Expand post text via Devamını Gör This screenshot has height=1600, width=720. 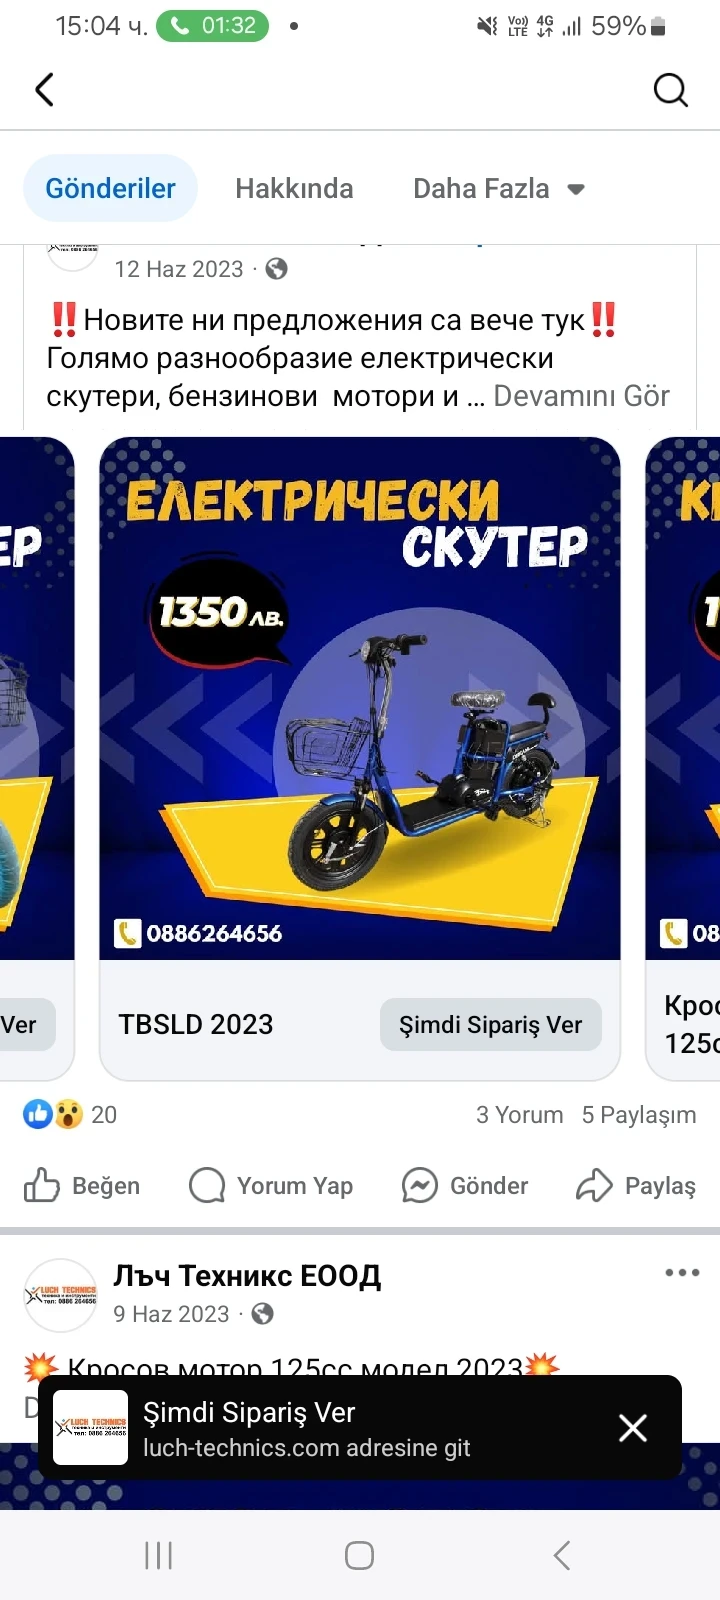point(581,396)
